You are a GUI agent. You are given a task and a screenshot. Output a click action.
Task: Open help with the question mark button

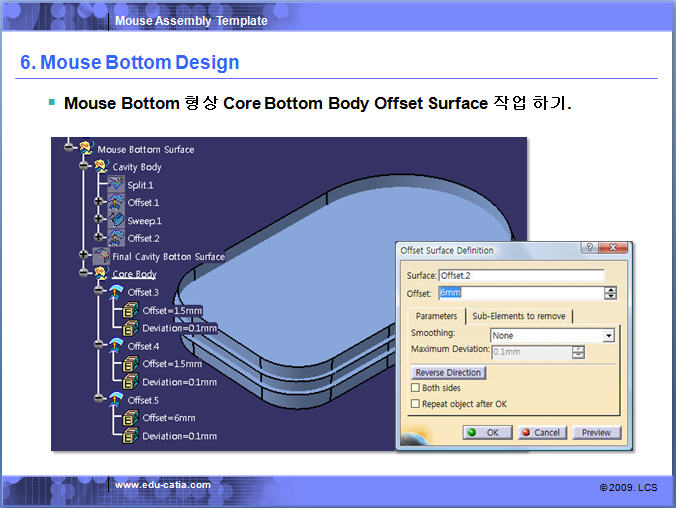point(591,248)
